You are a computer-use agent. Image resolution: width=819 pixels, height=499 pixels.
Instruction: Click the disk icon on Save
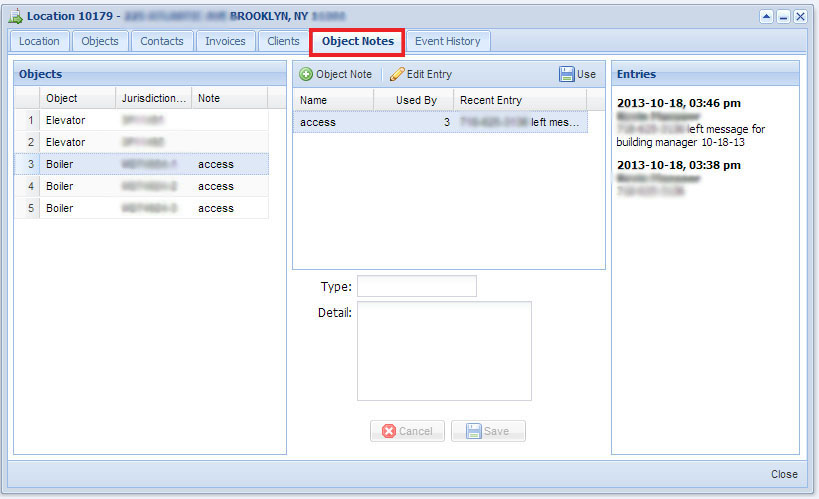[x=473, y=431]
